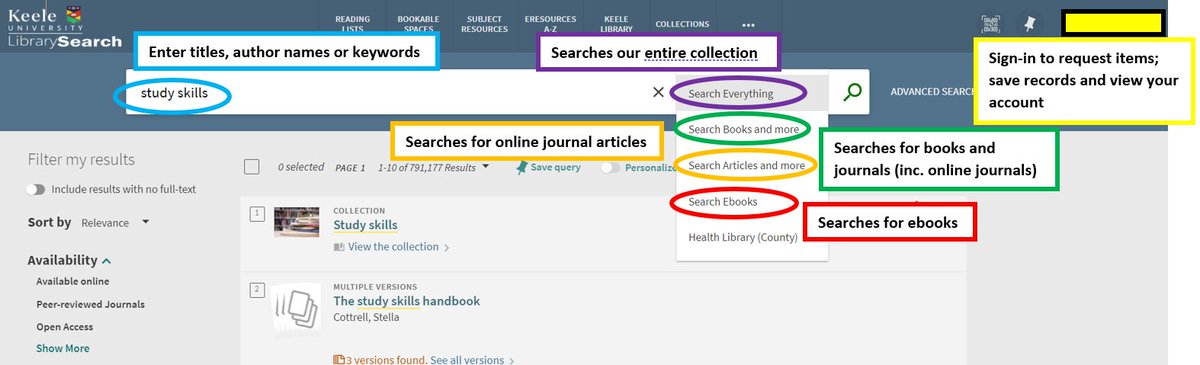Toggle include results with no full-text
Screen dimensions: 1200x365
click(37, 189)
